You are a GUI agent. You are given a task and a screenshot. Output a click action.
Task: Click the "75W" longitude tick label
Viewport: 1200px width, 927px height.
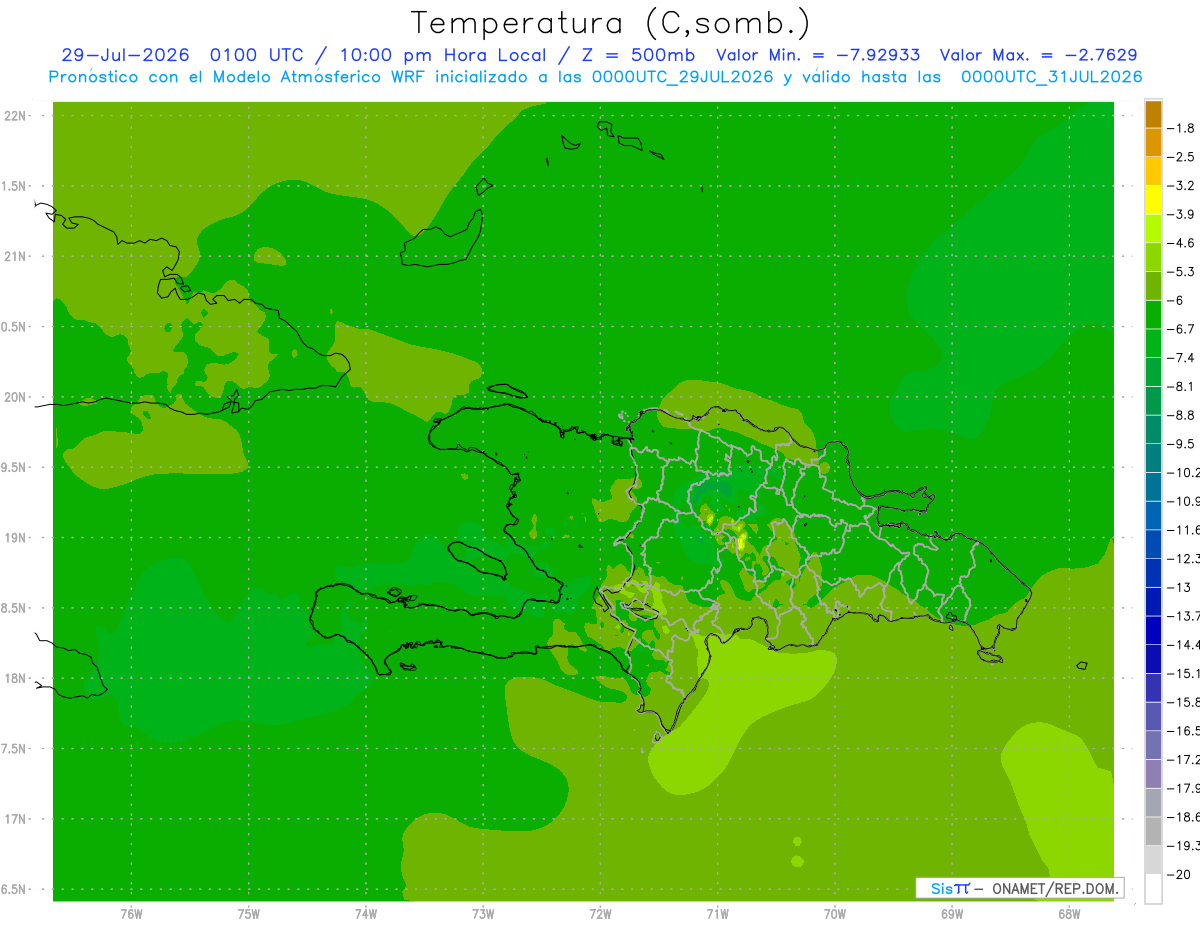249,913
